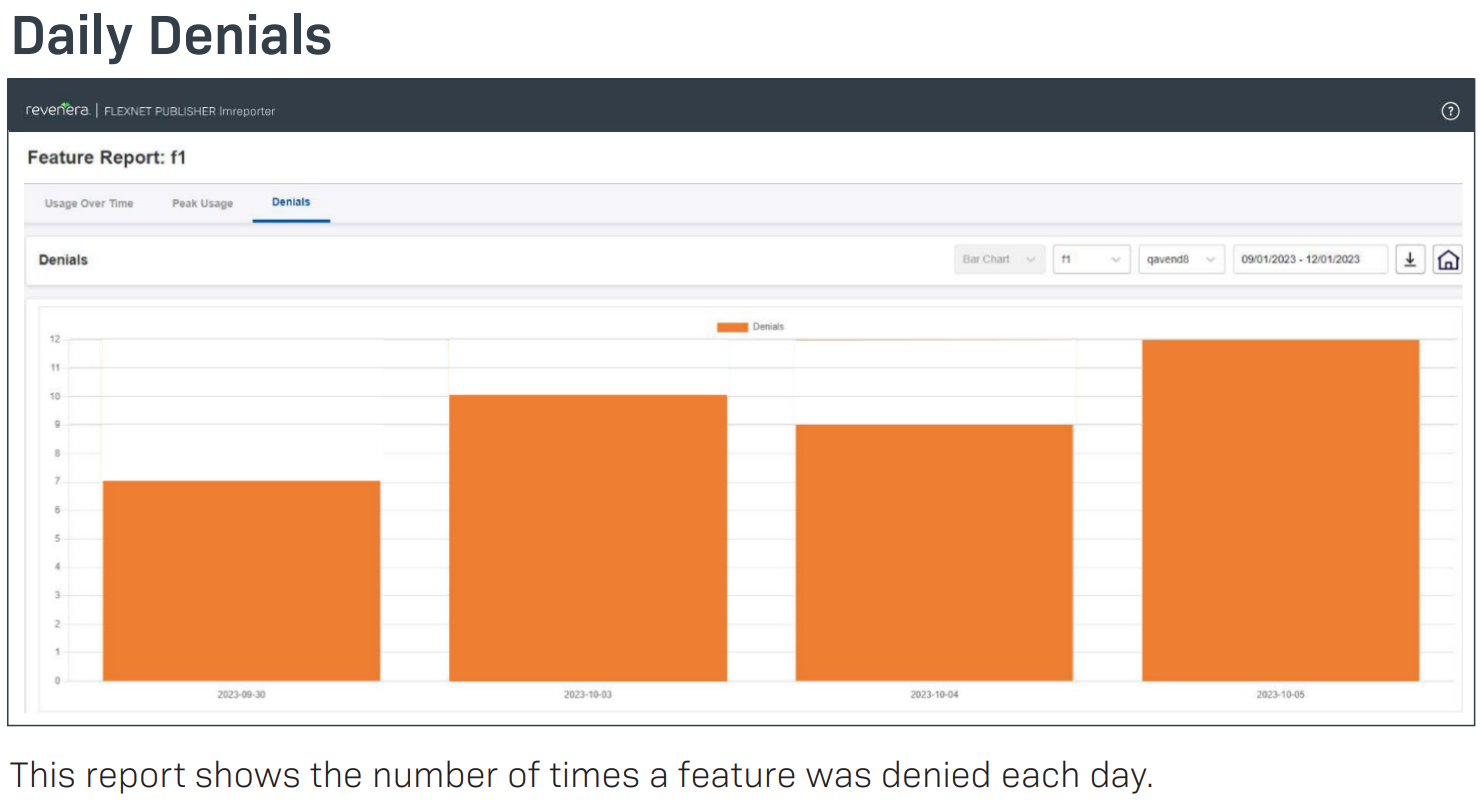Select the bar for 2023-10-03
The image size is (1483, 808).
point(588,538)
